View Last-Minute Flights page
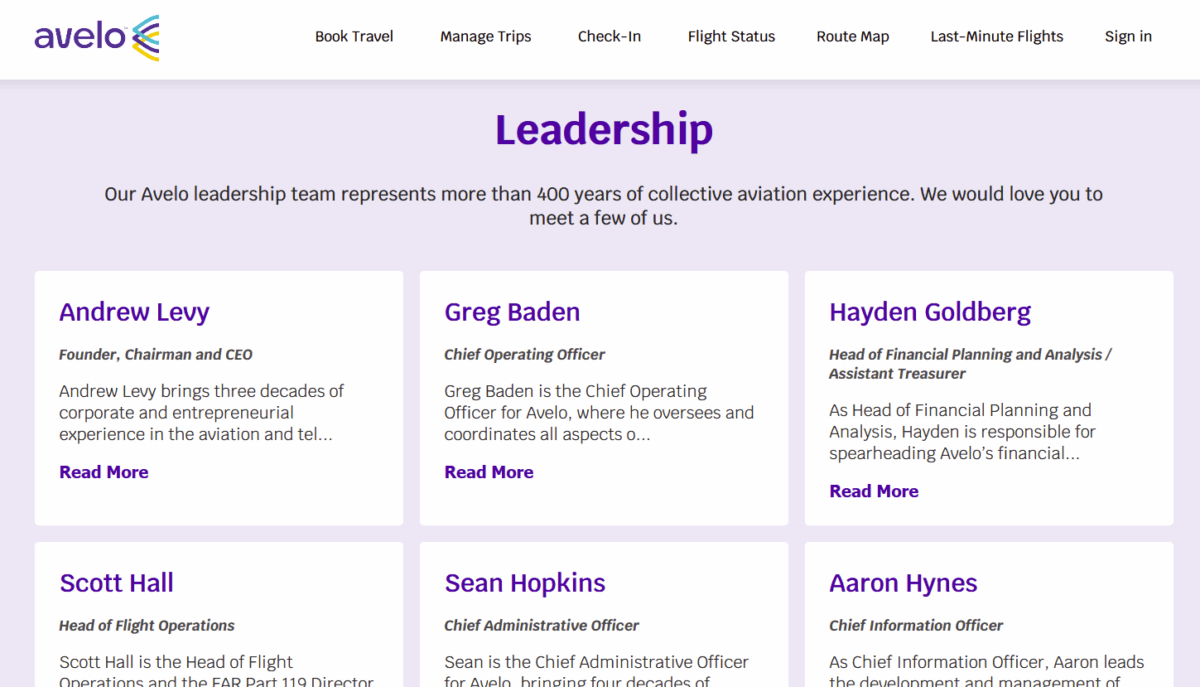 (x=996, y=37)
